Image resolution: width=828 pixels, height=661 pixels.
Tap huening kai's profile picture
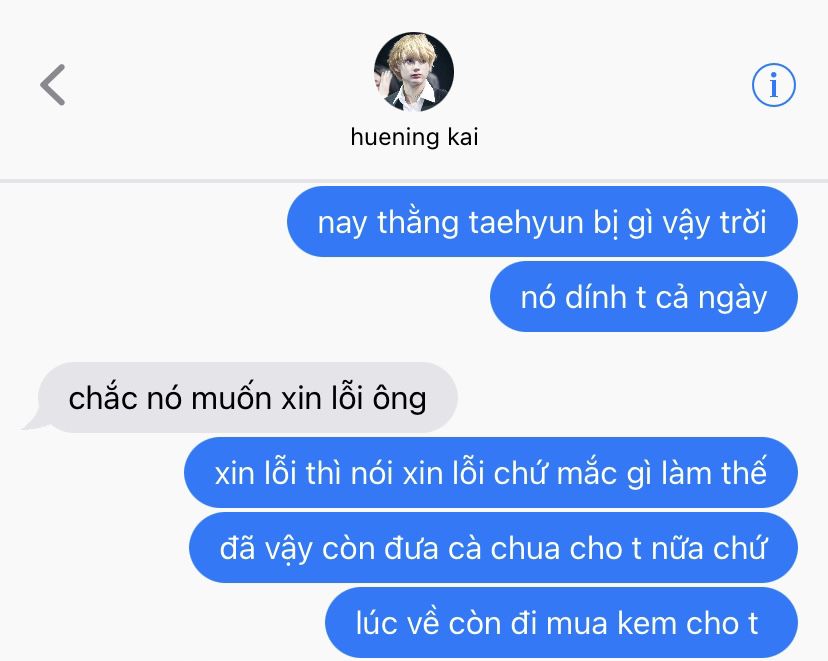414,72
